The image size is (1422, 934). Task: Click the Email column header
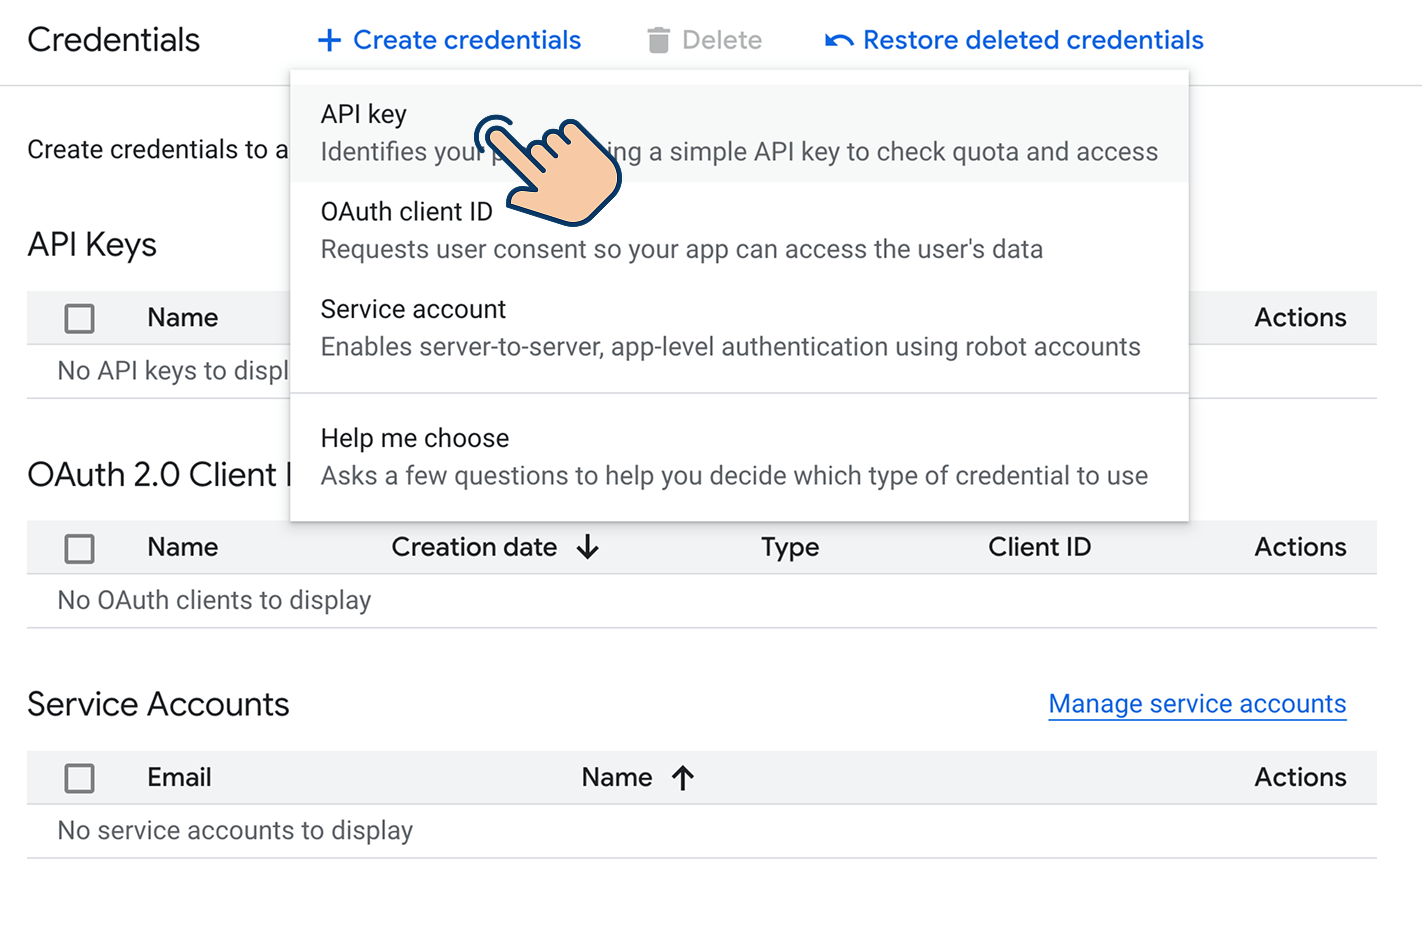point(179,777)
